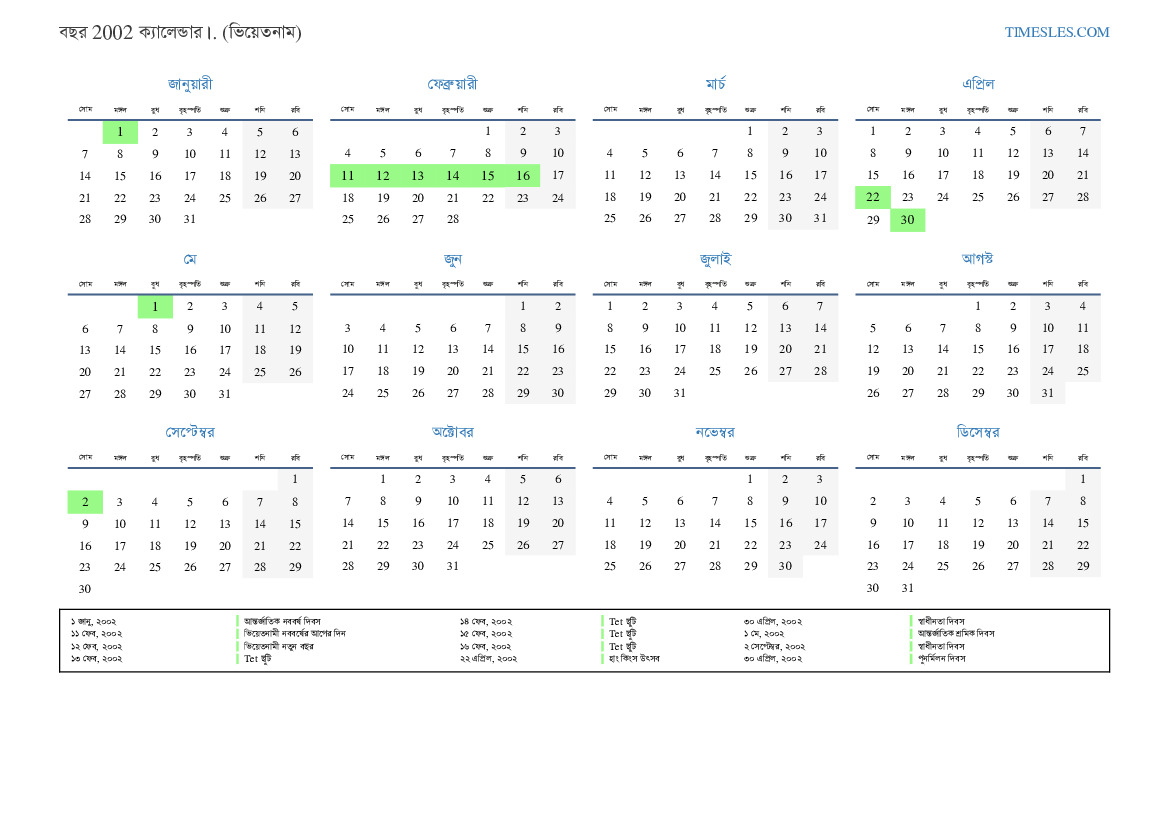Click legend entry 'আন্তর্জাতিক নববর্ষ দিবস'
Viewport: 1169px width, 827px height.
(283, 621)
